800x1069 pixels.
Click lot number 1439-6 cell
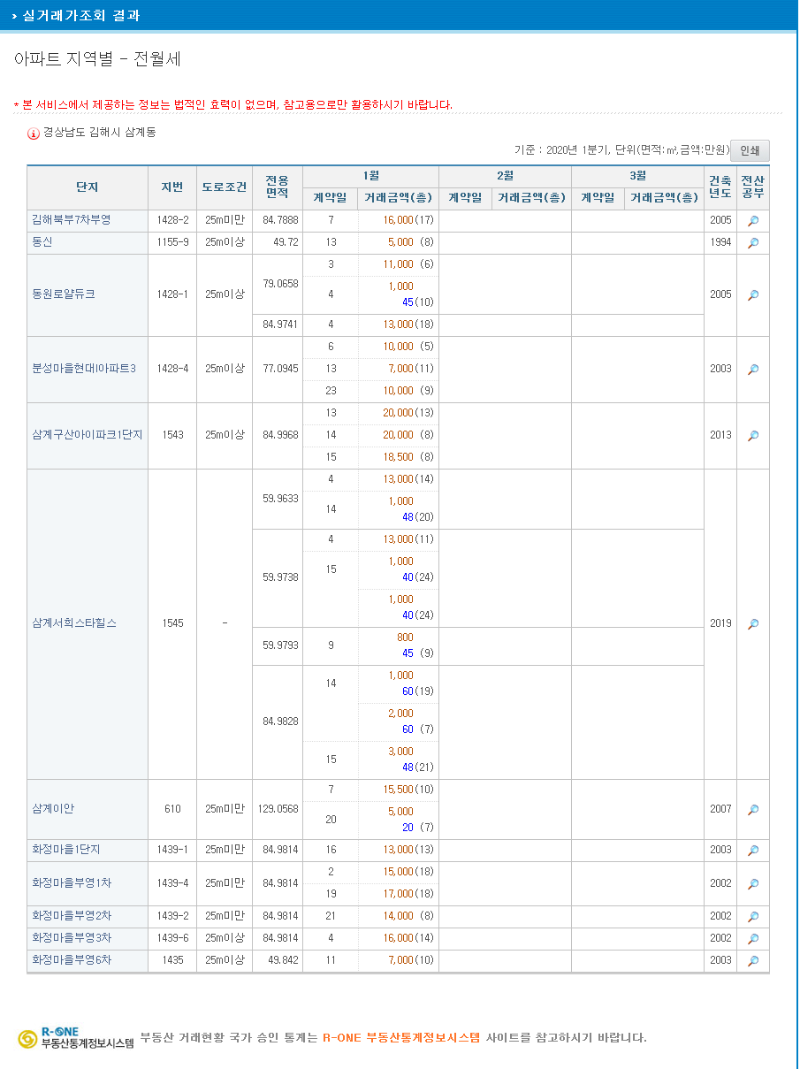click(x=173, y=938)
